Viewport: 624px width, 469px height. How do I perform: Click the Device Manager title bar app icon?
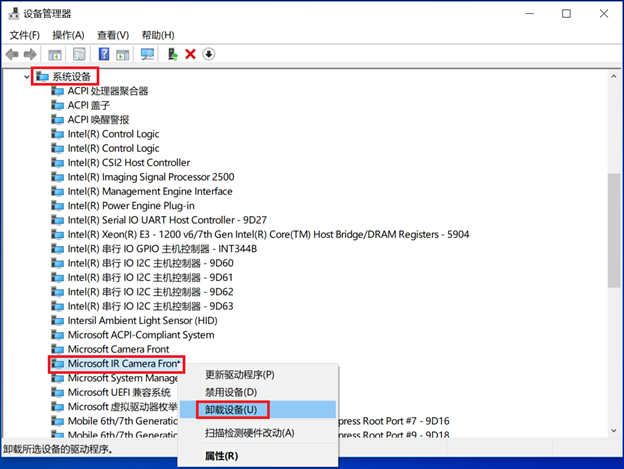point(14,14)
